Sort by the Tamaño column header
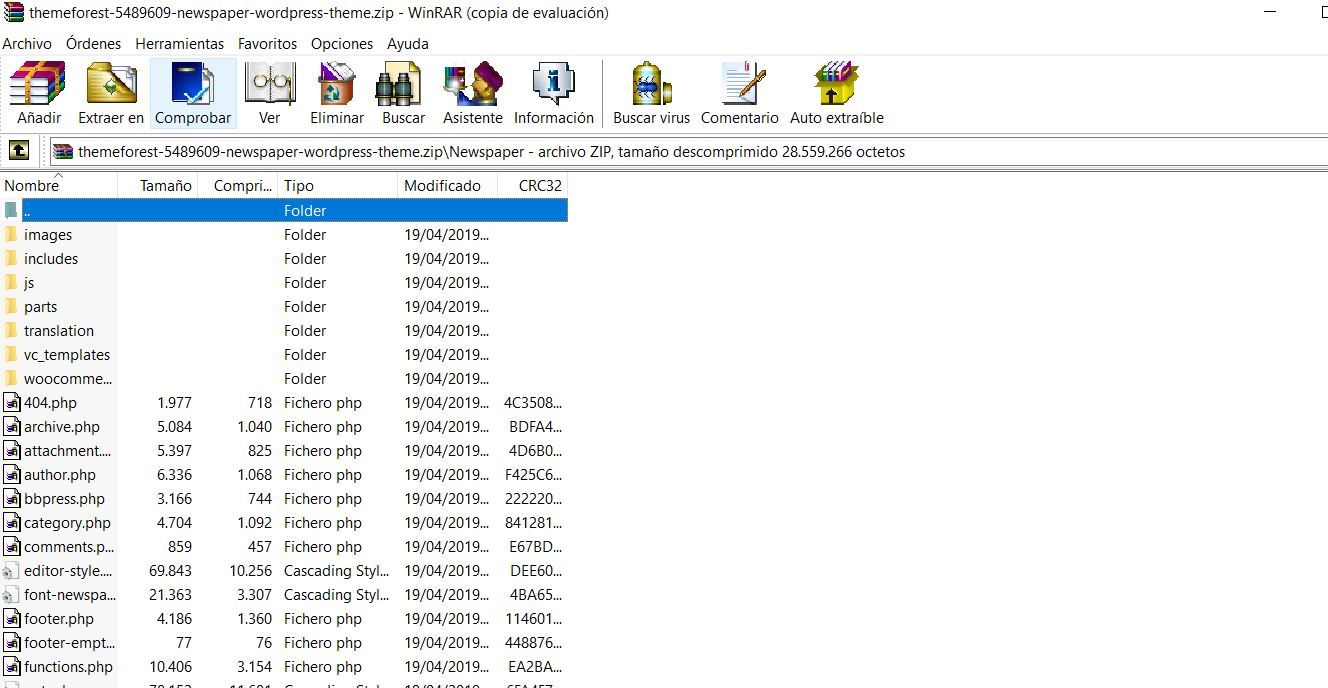The height and width of the screenshot is (688, 1328). (x=158, y=186)
